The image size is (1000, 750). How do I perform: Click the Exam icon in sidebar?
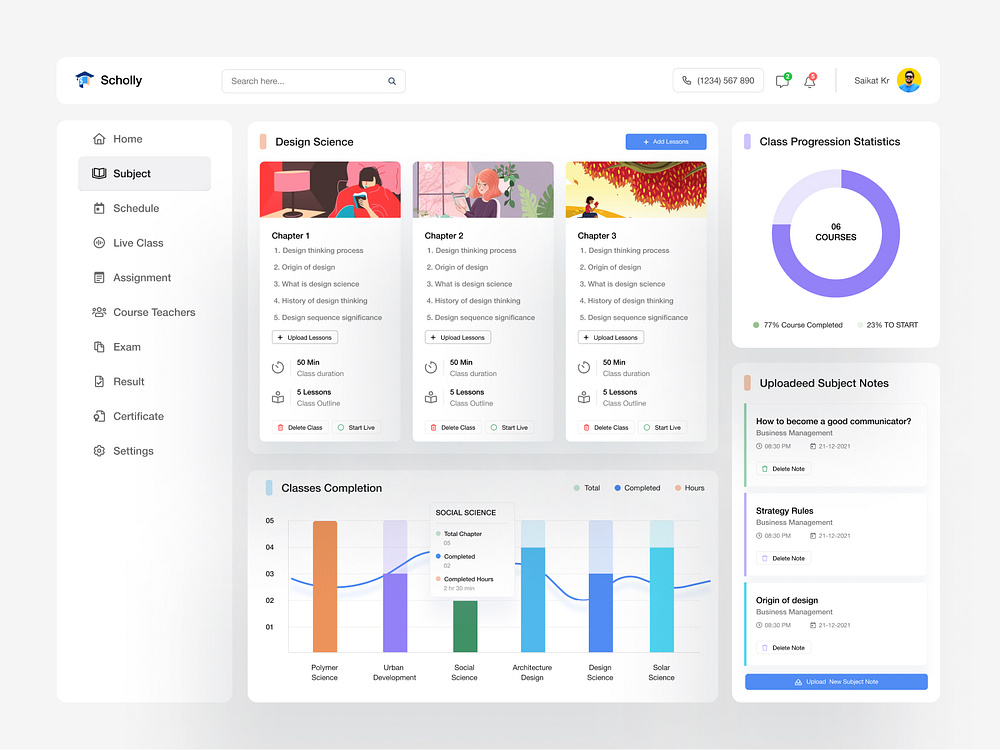99,347
